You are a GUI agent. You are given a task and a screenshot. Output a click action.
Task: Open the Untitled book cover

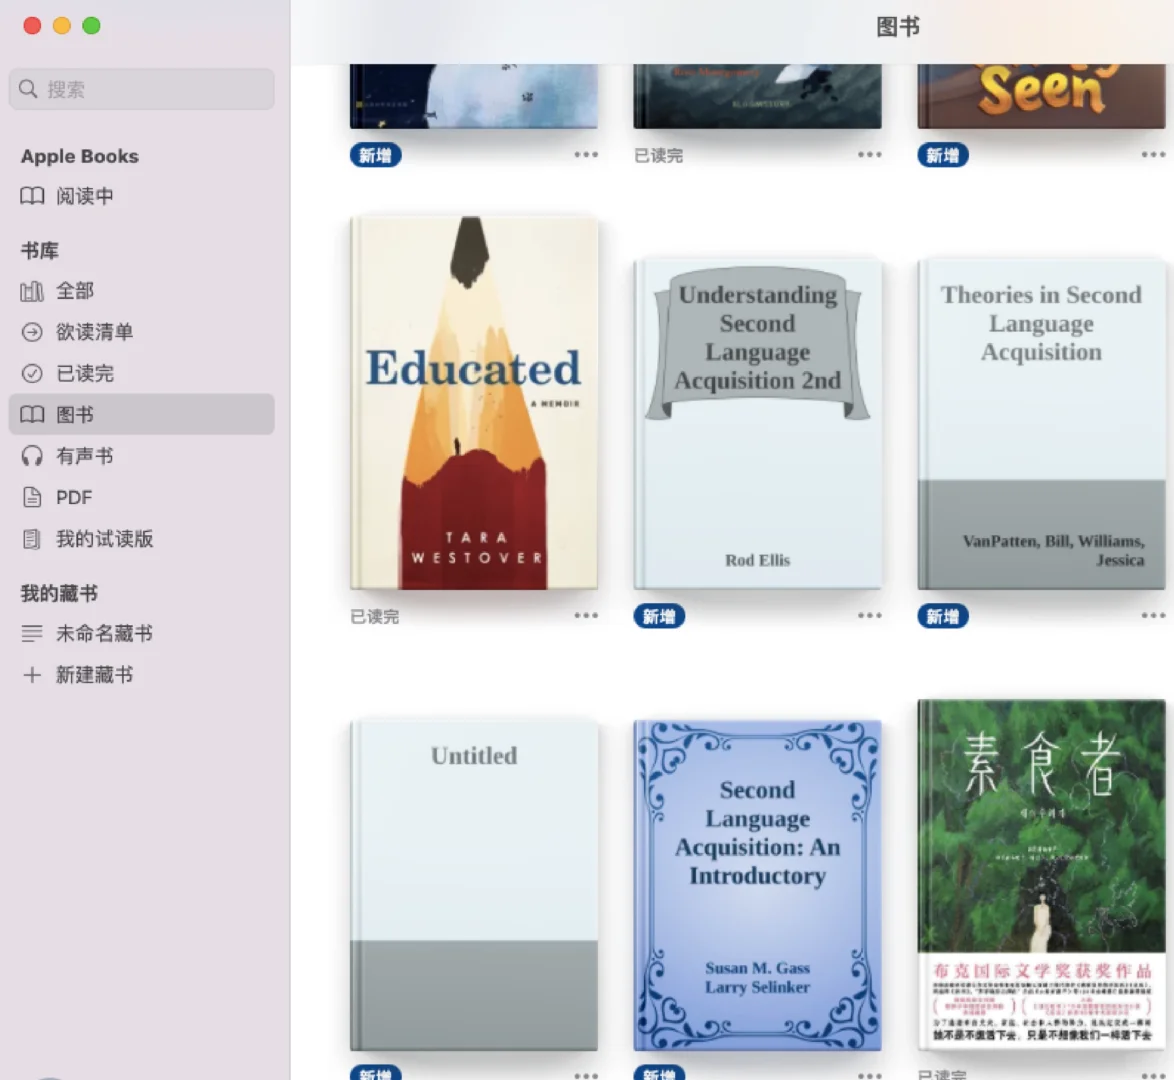coord(474,885)
